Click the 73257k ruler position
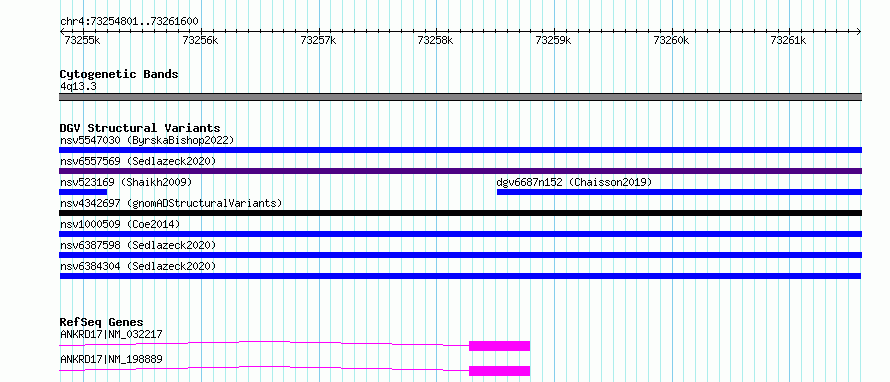The height and width of the screenshot is (382, 890). [x=318, y=40]
